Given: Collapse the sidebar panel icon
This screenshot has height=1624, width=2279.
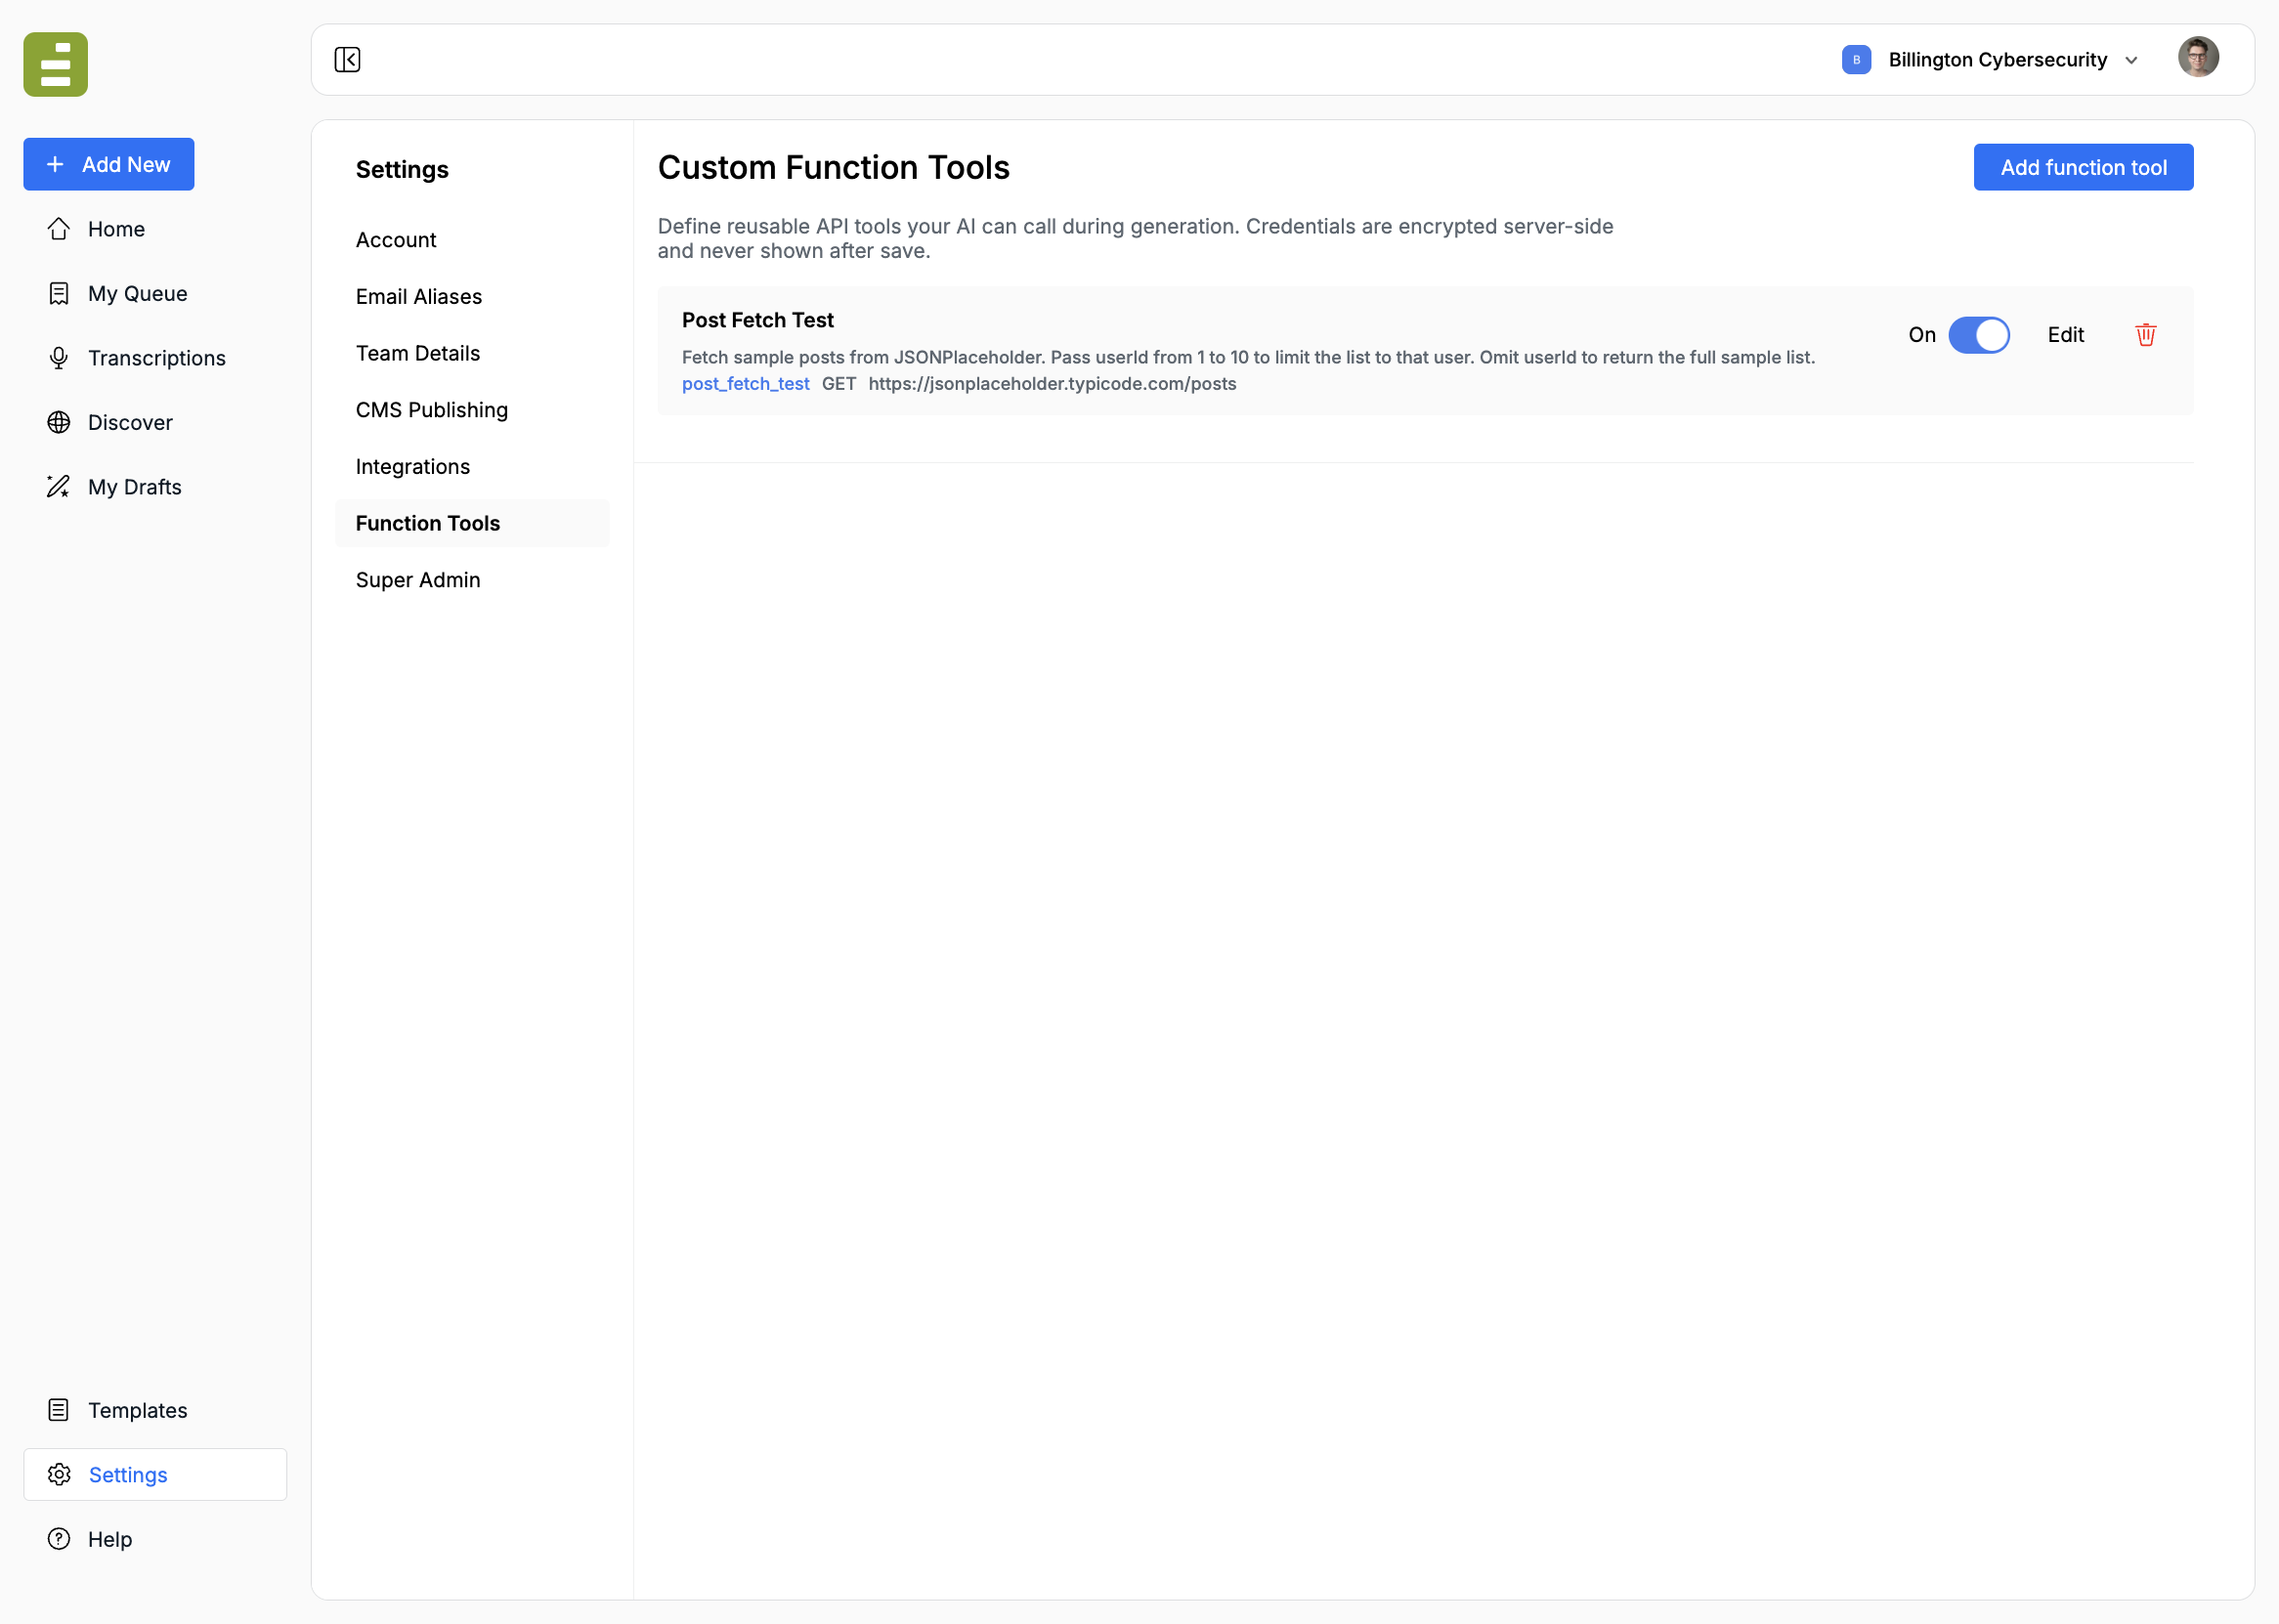Looking at the screenshot, I should pos(347,60).
